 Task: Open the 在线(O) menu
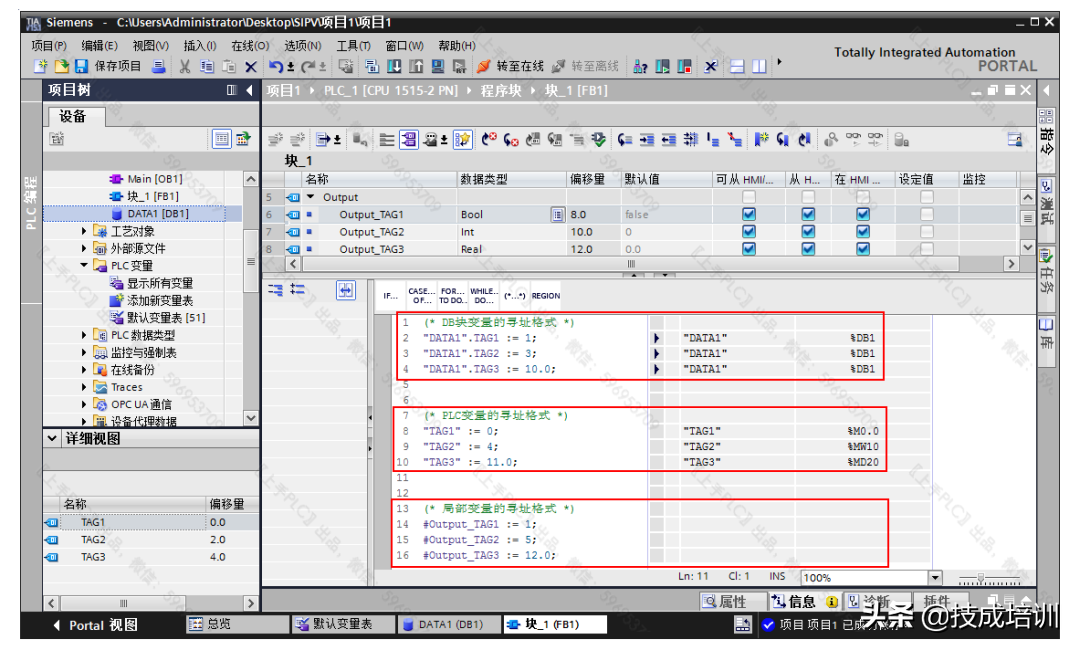(x=250, y=45)
